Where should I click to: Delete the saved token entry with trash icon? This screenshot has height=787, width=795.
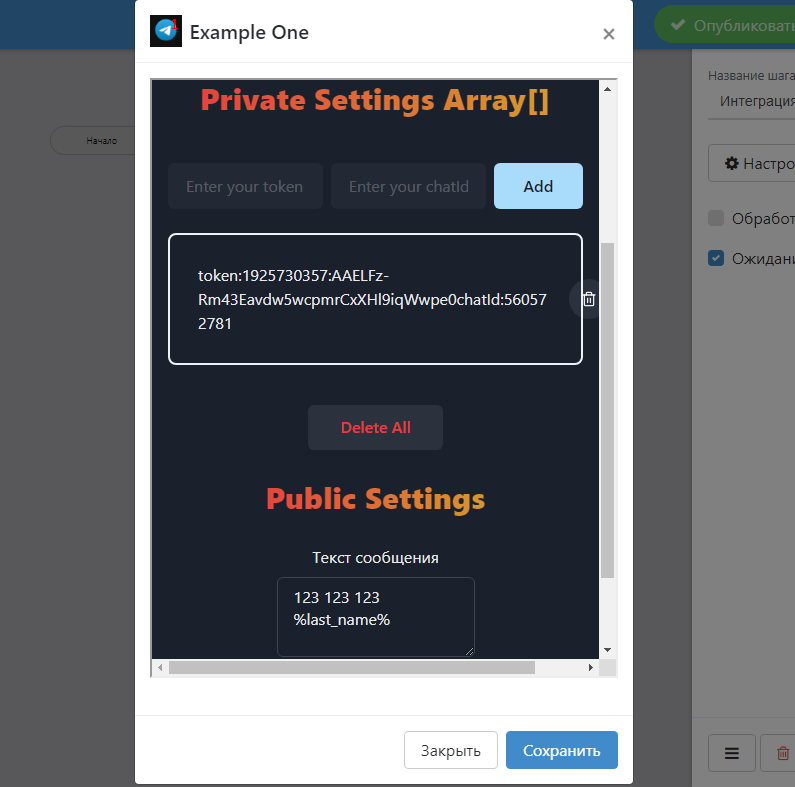click(589, 299)
